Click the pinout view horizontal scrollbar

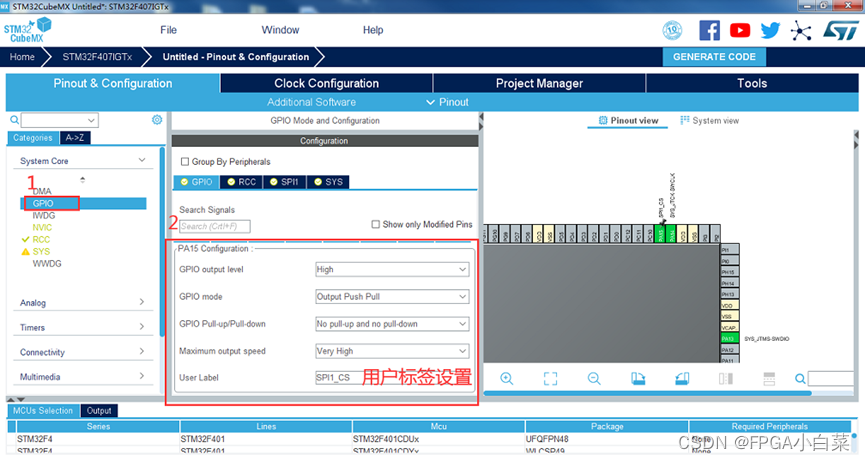[648, 393]
